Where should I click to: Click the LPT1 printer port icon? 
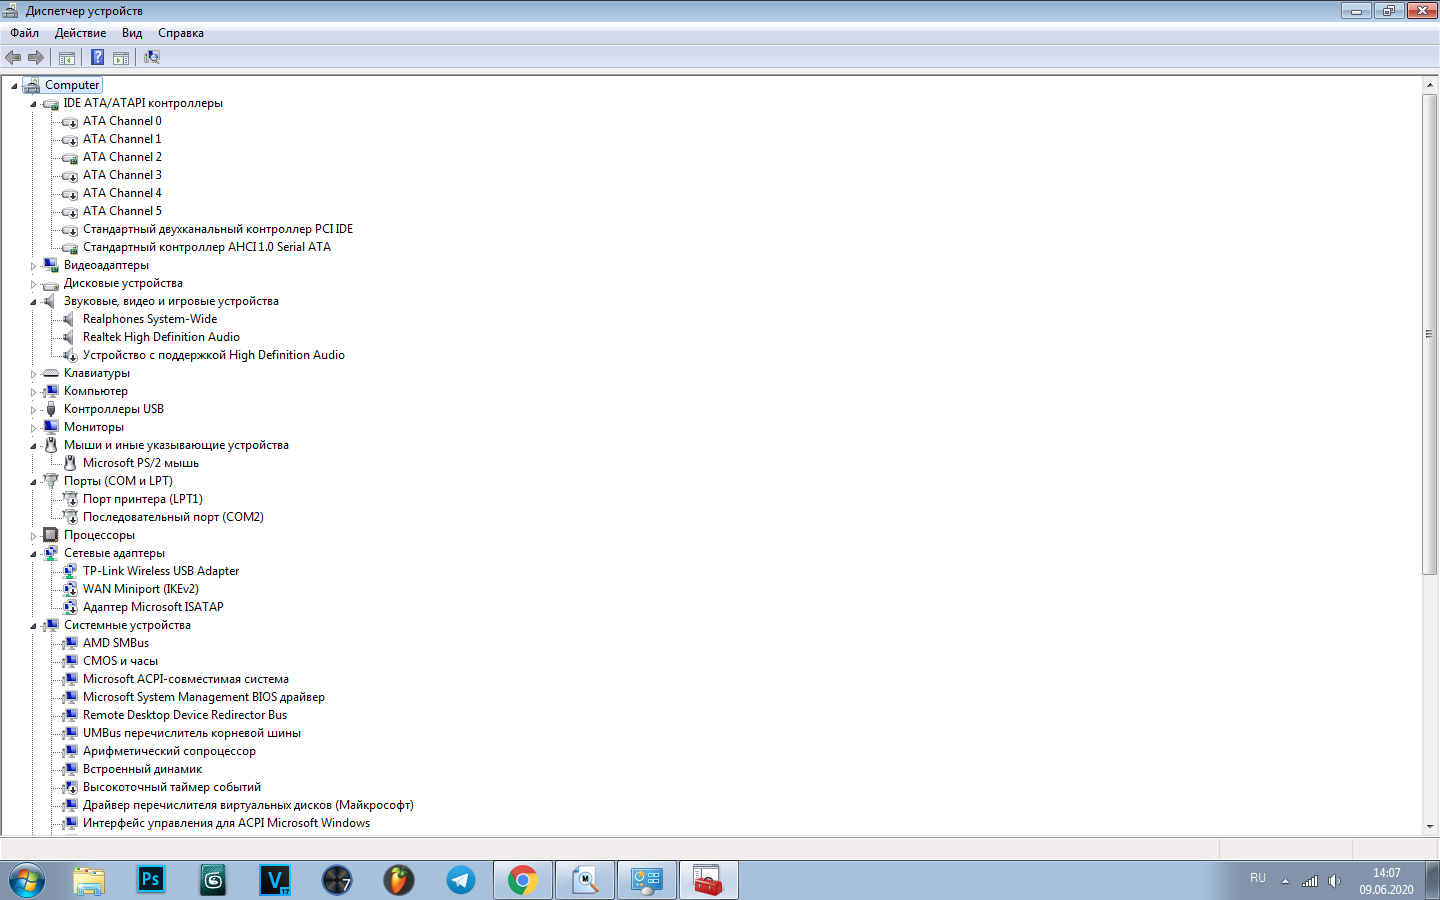[70, 499]
